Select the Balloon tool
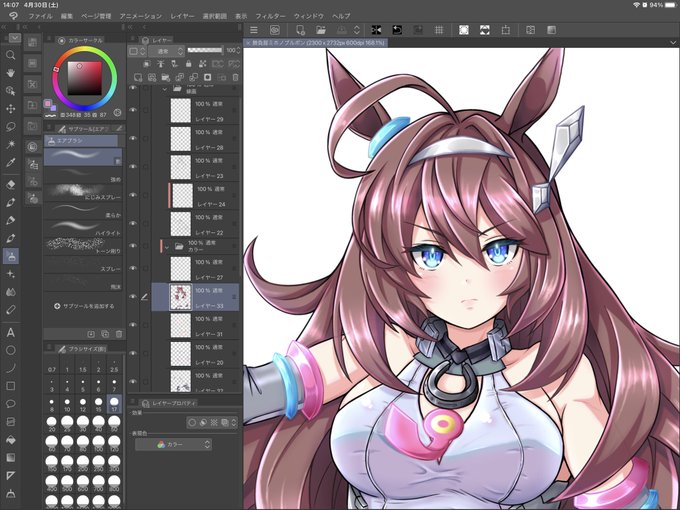The width and height of the screenshot is (680, 510). tap(11, 404)
